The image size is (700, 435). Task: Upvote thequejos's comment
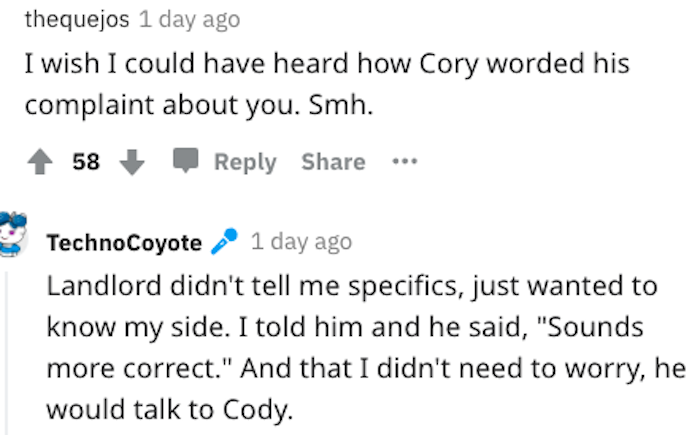(x=40, y=161)
